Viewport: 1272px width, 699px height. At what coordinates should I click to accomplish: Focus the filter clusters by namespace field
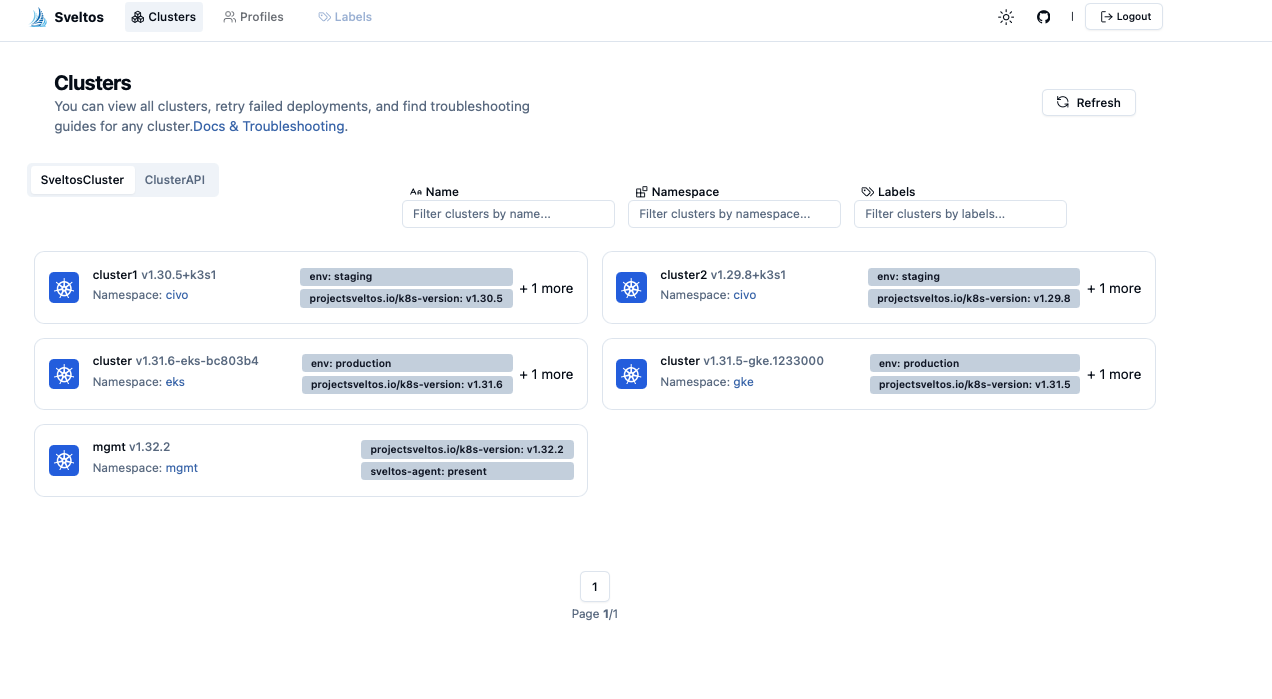734,214
